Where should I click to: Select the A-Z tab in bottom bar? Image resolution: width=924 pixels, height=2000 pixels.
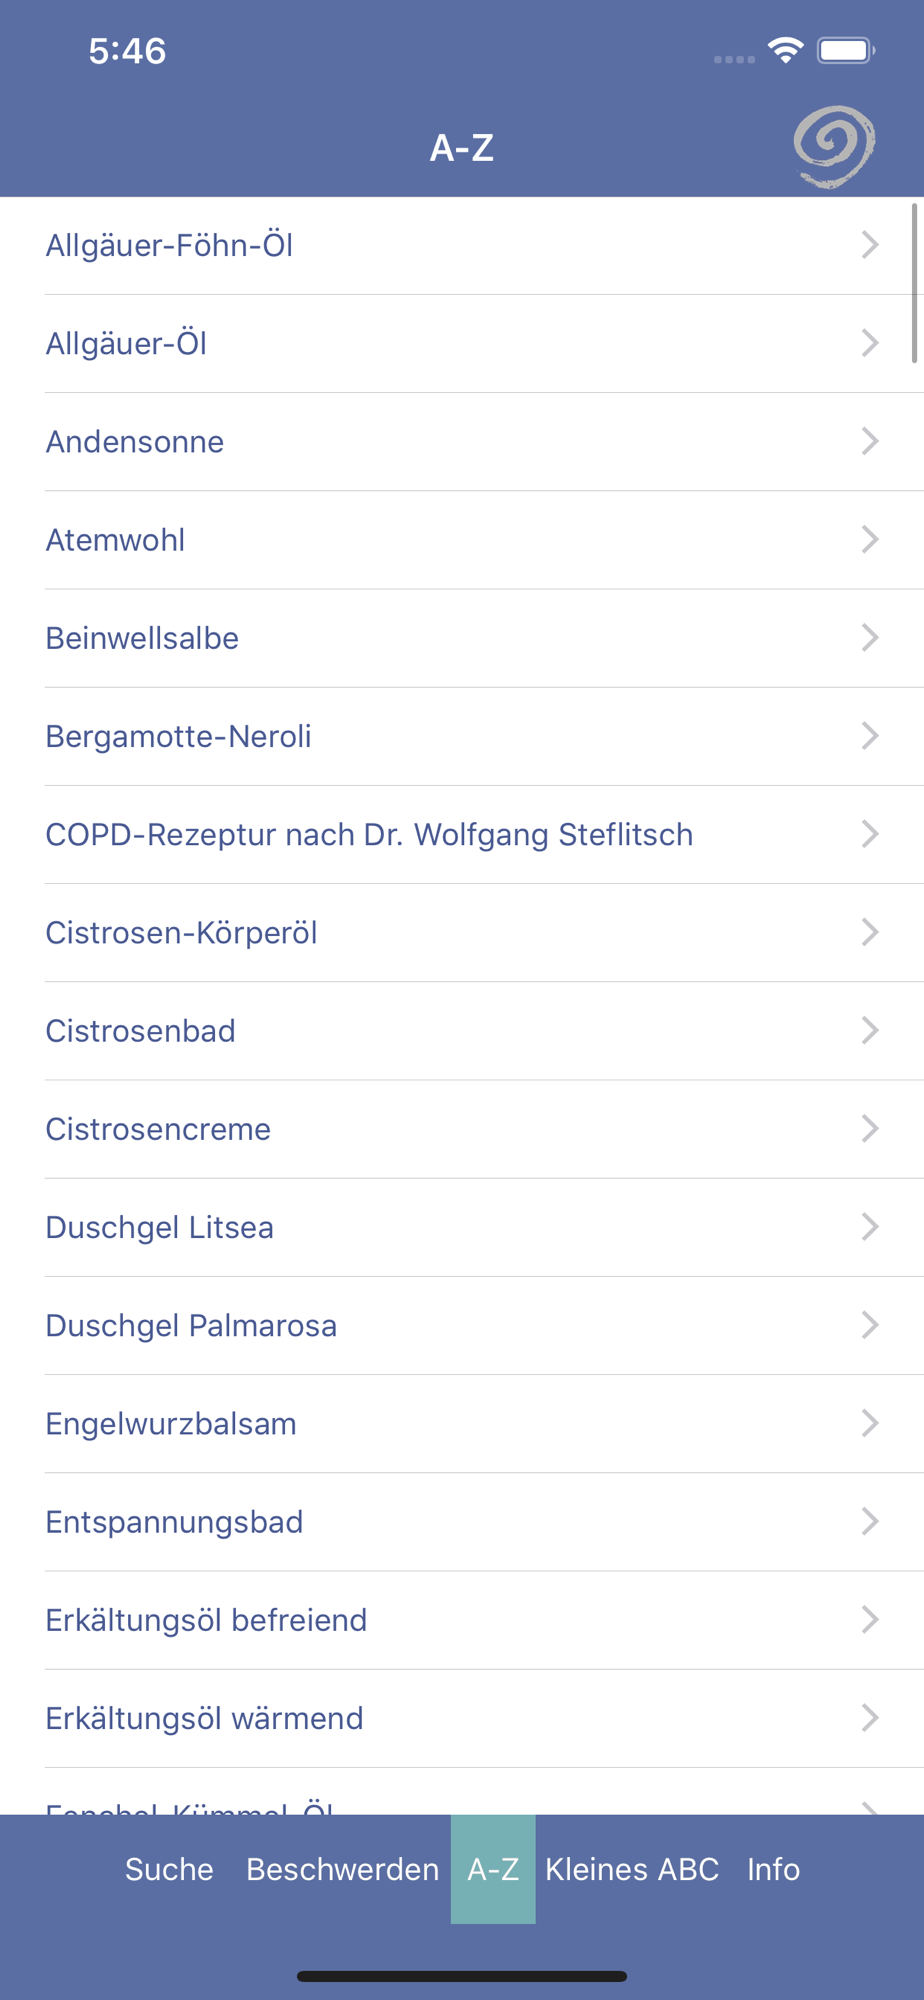(x=493, y=1869)
